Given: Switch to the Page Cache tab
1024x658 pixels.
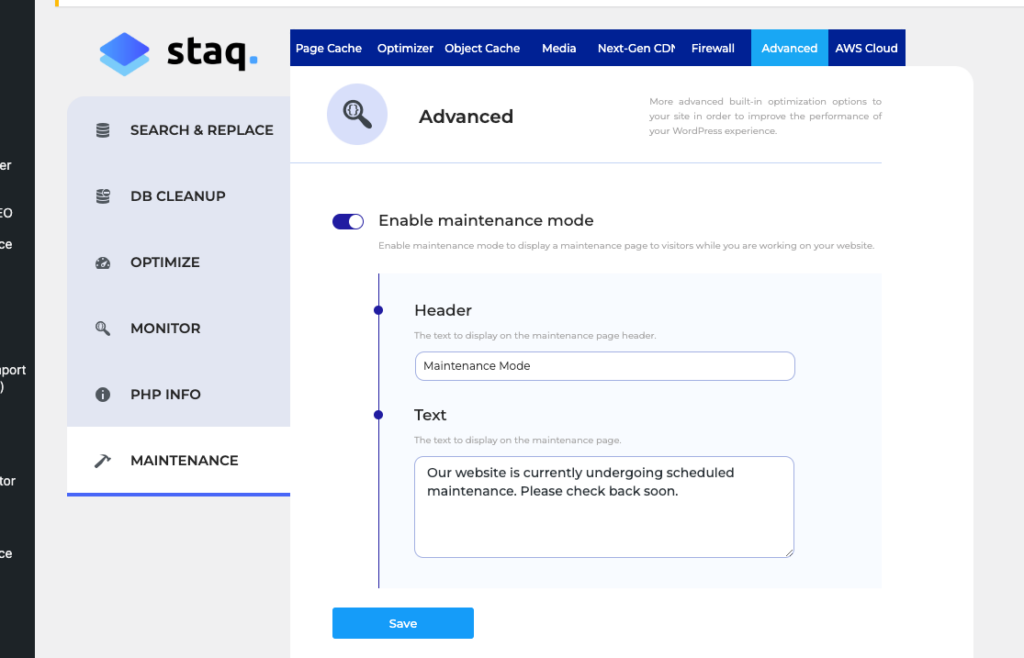Looking at the screenshot, I should [x=329, y=47].
